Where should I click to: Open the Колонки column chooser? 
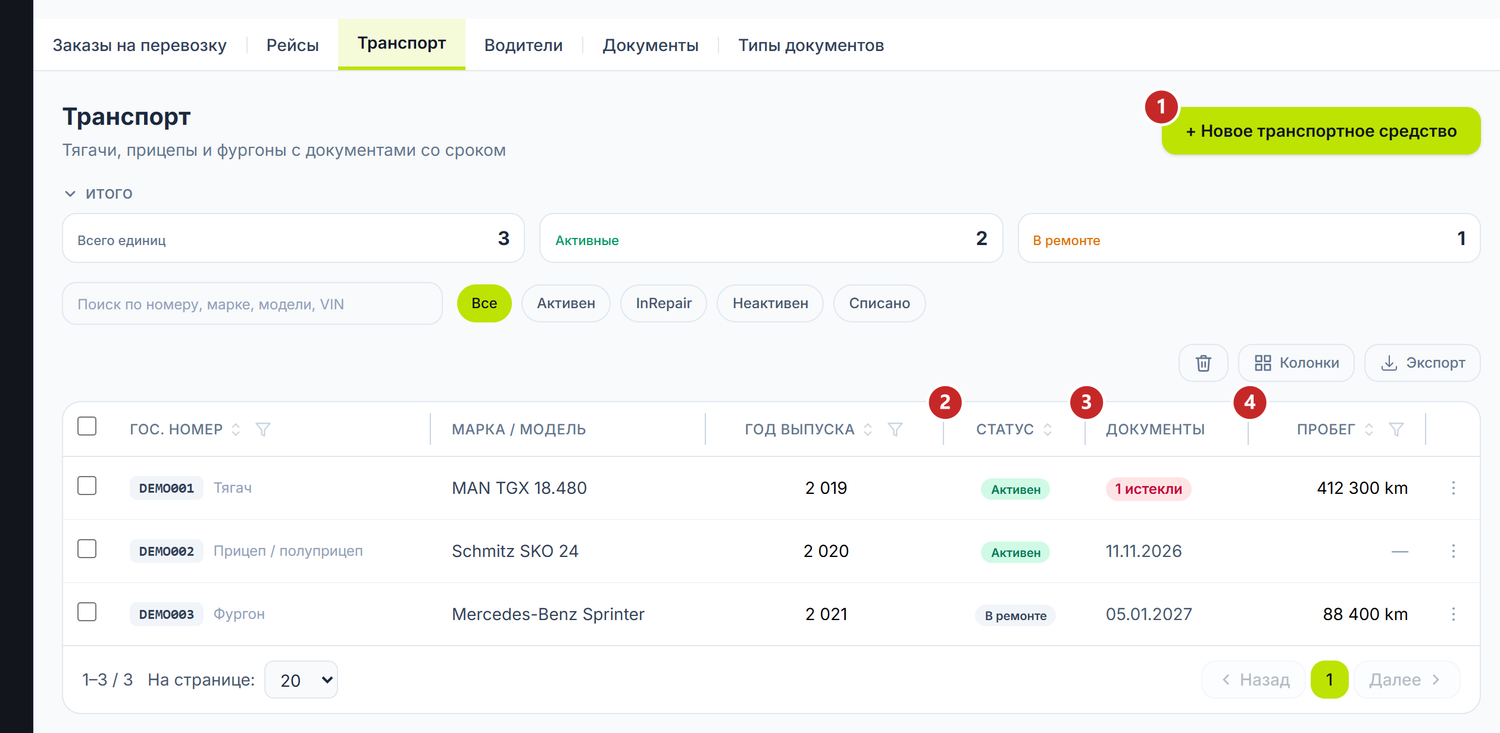click(x=1296, y=363)
